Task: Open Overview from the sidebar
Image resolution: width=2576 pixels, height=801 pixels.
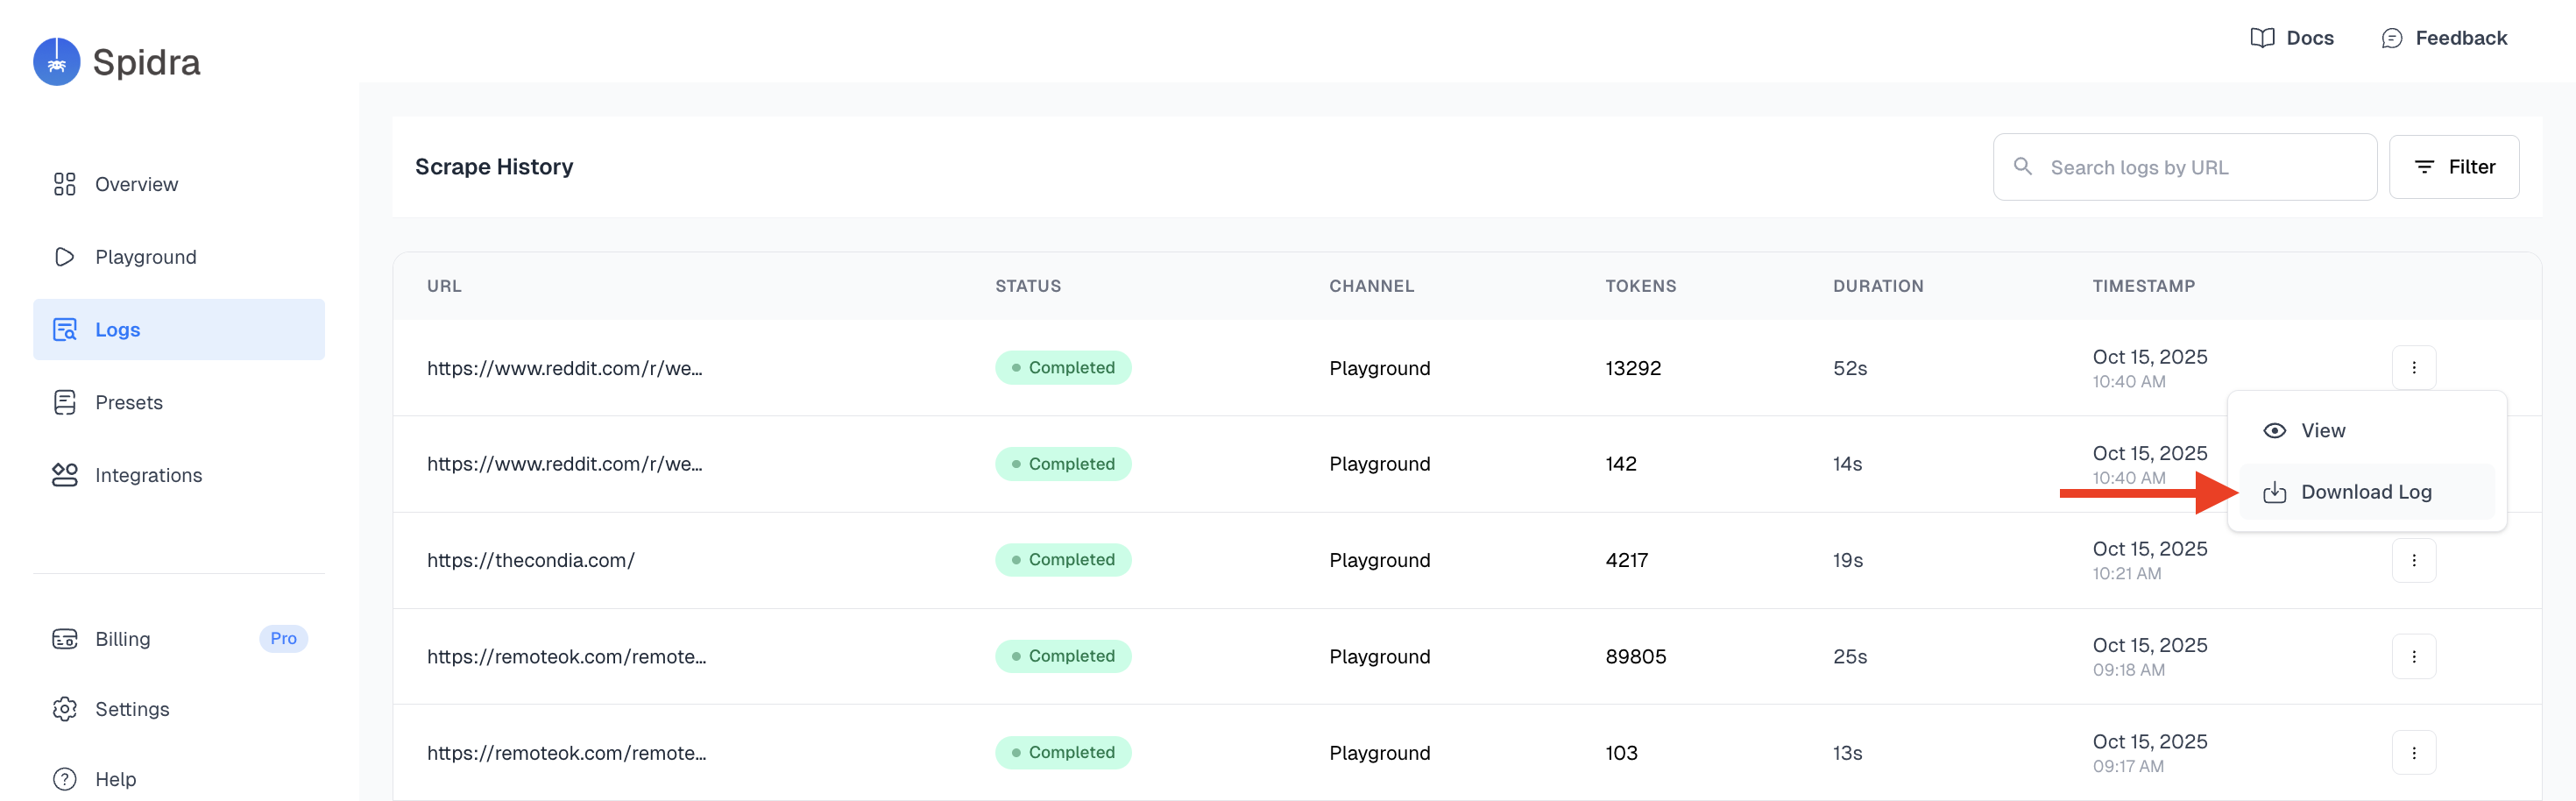Action: [178, 184]
